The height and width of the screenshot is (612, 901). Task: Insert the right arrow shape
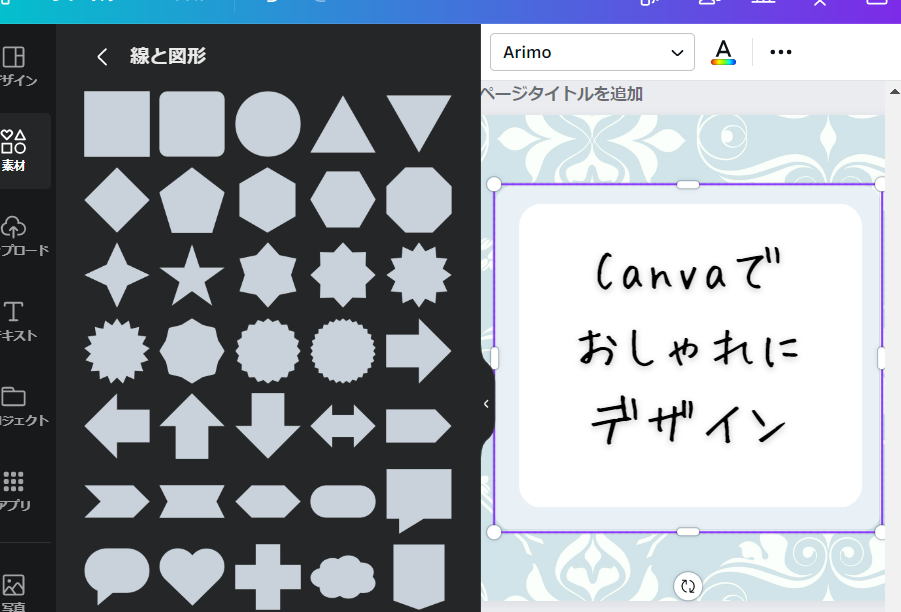pyautogui.click(x=419, y=351)
